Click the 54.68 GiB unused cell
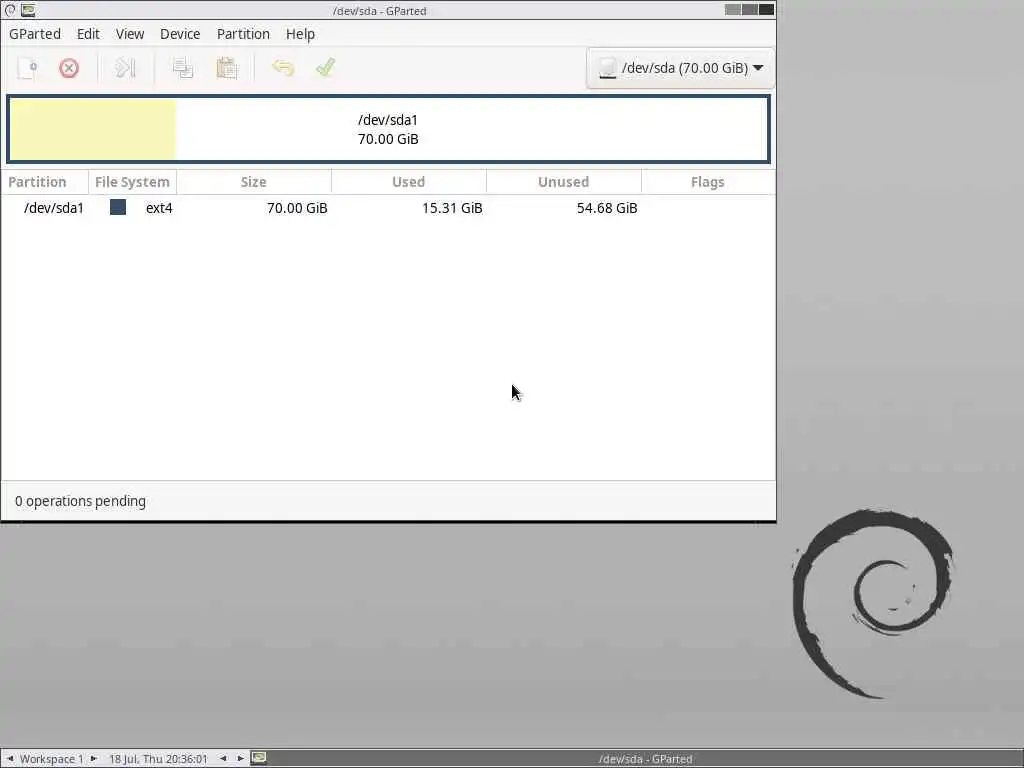This screenshot has height=768, width=1024. [x=607, y=208]
